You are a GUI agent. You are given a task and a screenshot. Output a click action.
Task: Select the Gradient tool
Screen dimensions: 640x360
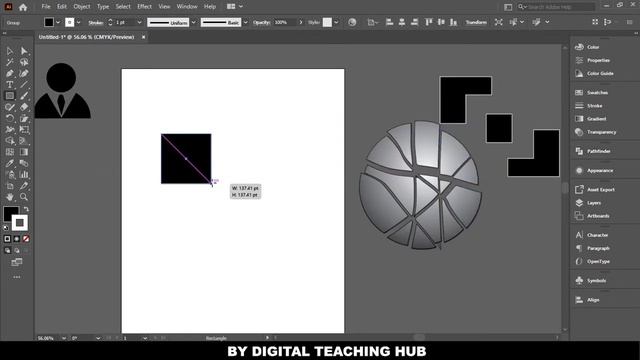(x=24, y=152)
